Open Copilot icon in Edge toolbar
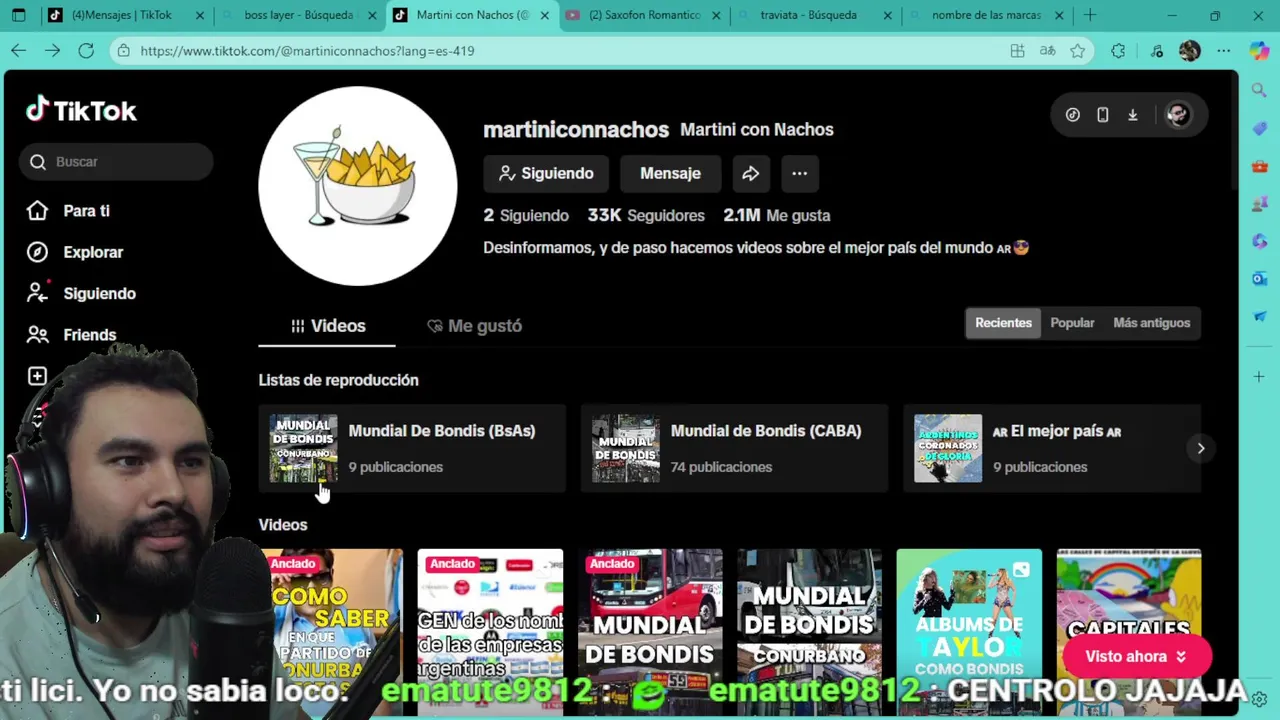The image size is (1280, 720). [x=1259, y=51]
